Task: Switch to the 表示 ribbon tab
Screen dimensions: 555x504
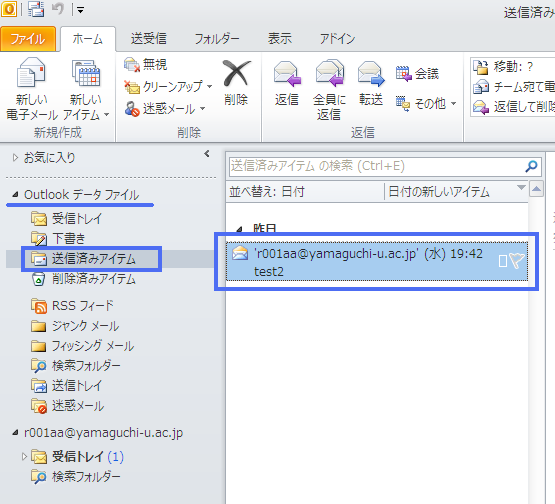Action: click(280, 39)
